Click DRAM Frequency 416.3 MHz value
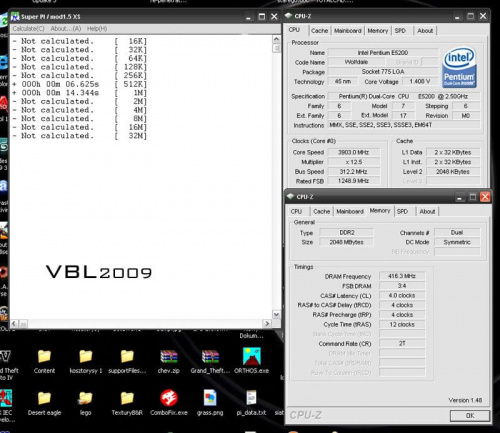 [402, 276]
